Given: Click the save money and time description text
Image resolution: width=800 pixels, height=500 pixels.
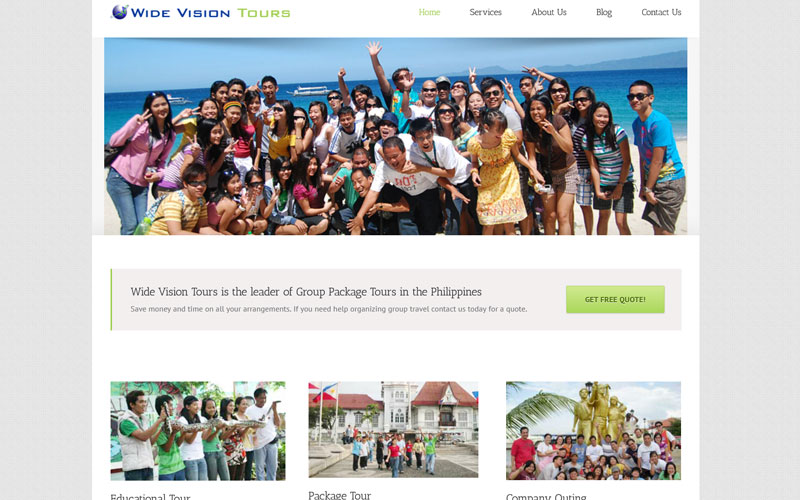Looking at the screenshot, I should [x=329, y=309].
